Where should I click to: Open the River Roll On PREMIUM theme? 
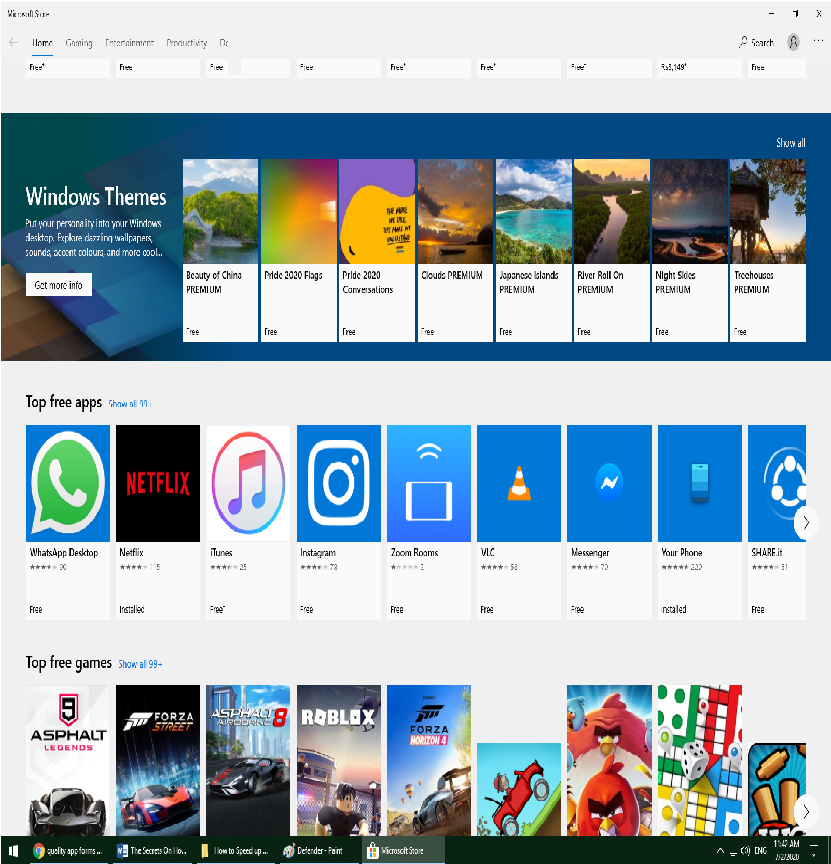point(612,250)
